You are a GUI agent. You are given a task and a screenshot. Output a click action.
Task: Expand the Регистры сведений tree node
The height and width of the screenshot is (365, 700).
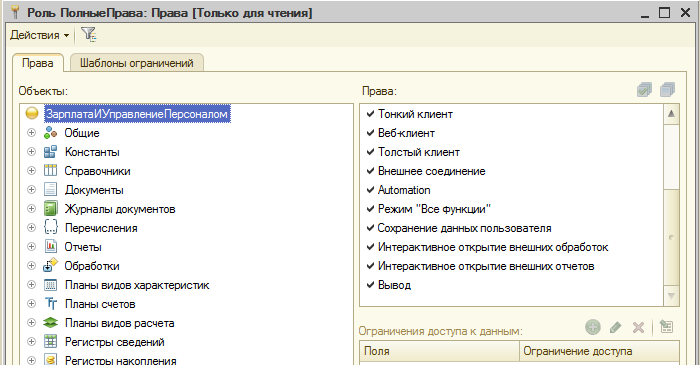[31, 341]
